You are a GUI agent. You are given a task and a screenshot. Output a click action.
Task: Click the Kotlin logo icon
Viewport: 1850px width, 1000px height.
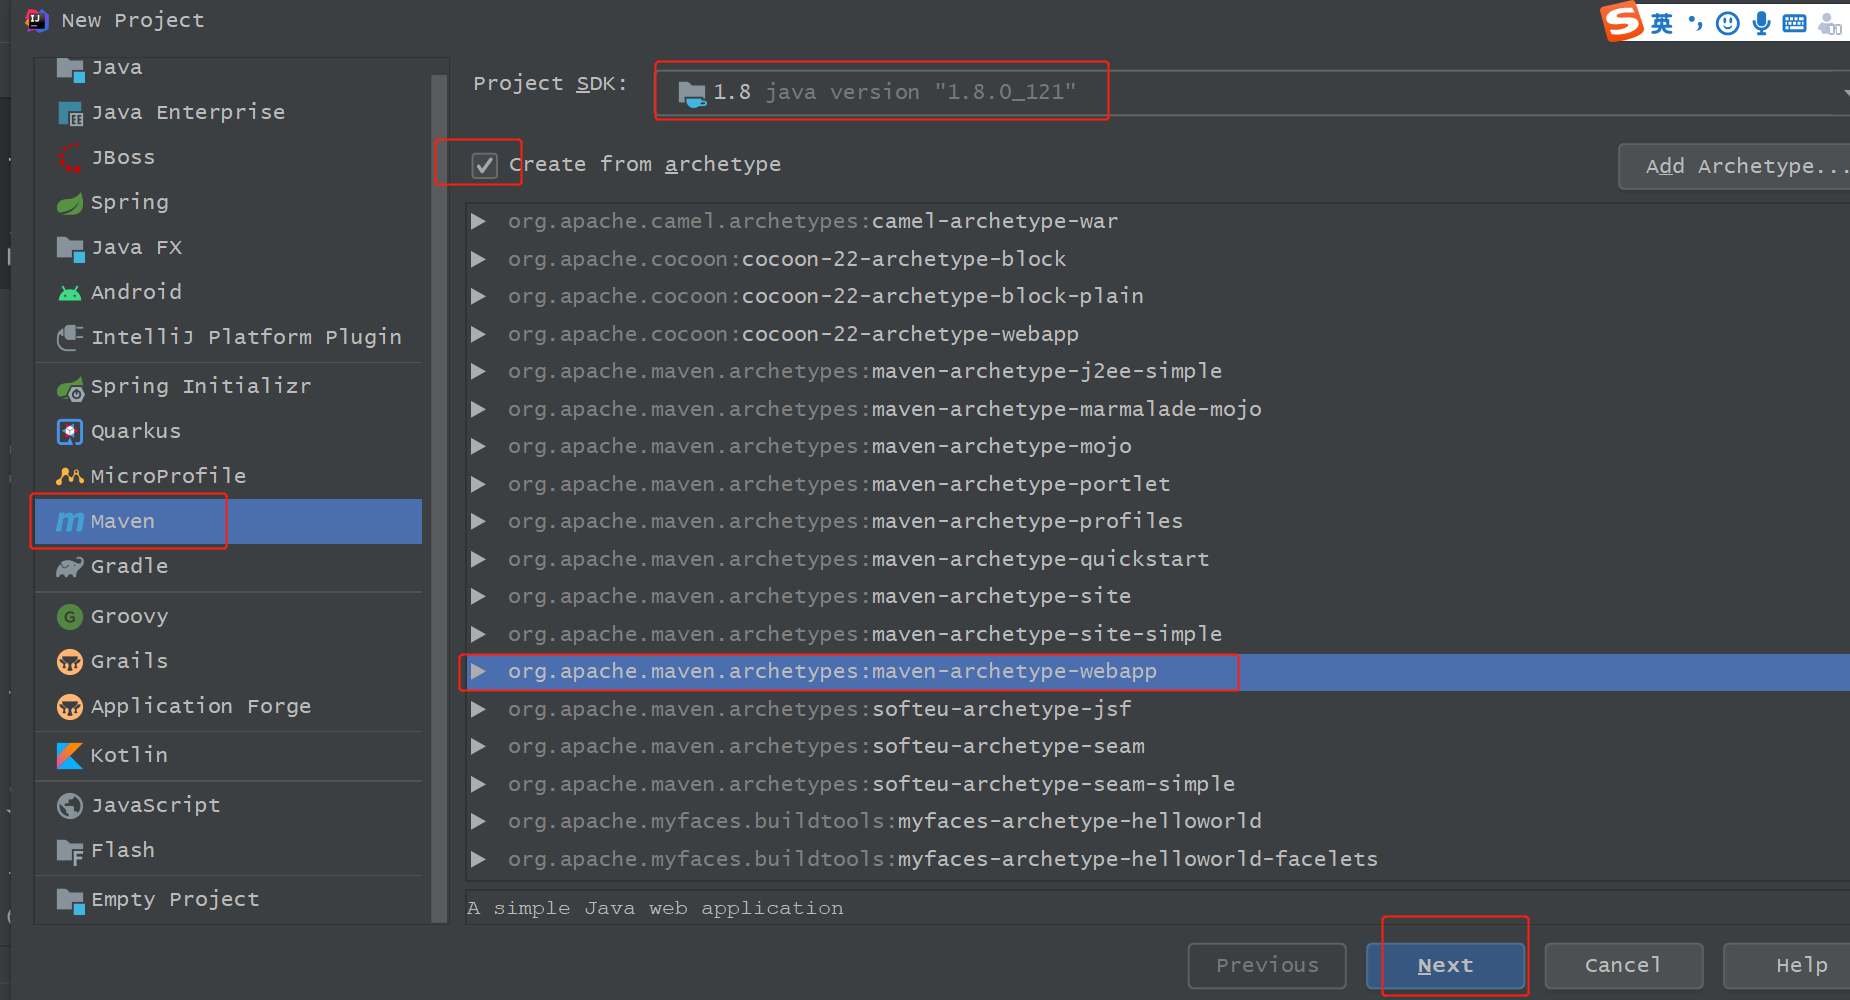(x=70, y=756)
